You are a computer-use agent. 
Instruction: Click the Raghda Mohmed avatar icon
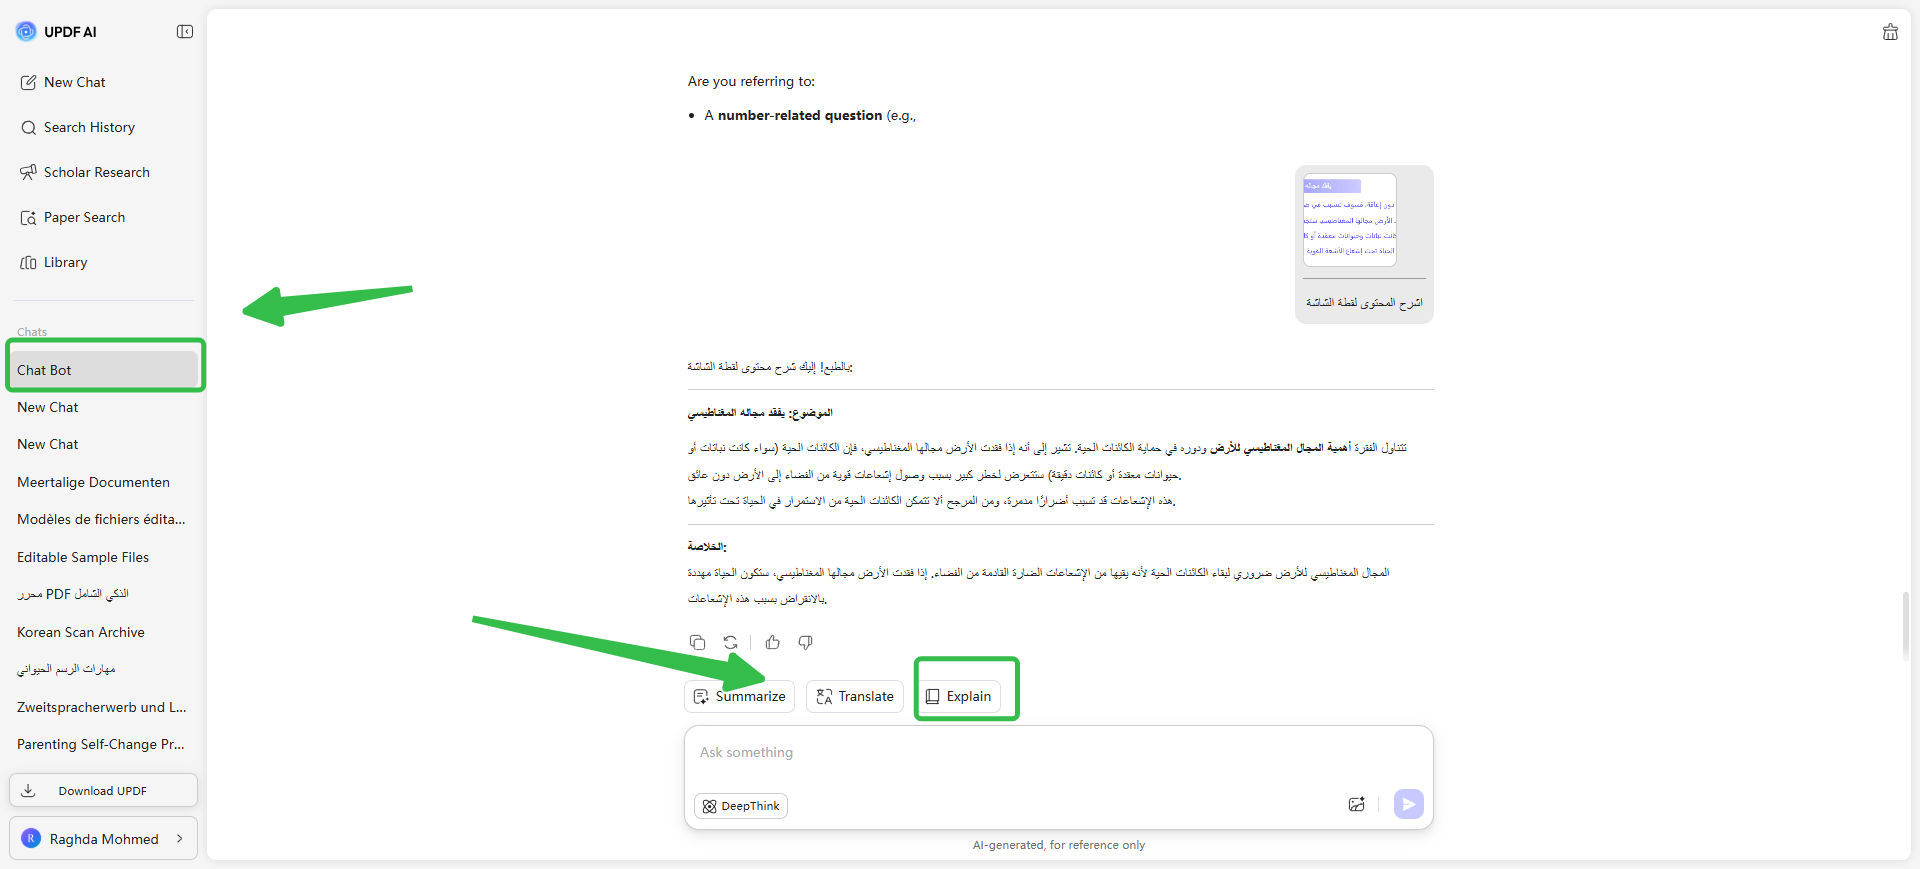pos(31,838)
